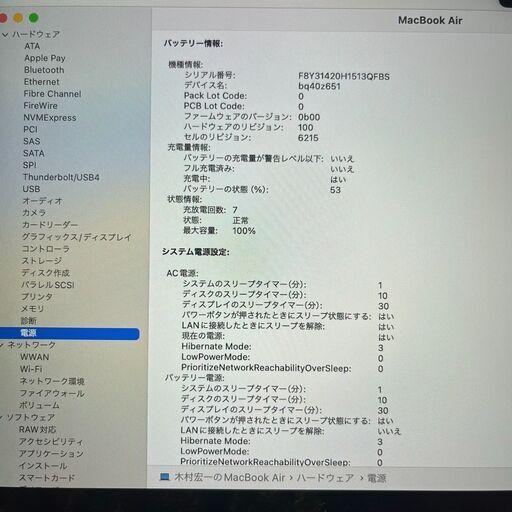The image size is (512, 512).
Task: Open Fibre Channel entry
Action: tap(52, 94)
